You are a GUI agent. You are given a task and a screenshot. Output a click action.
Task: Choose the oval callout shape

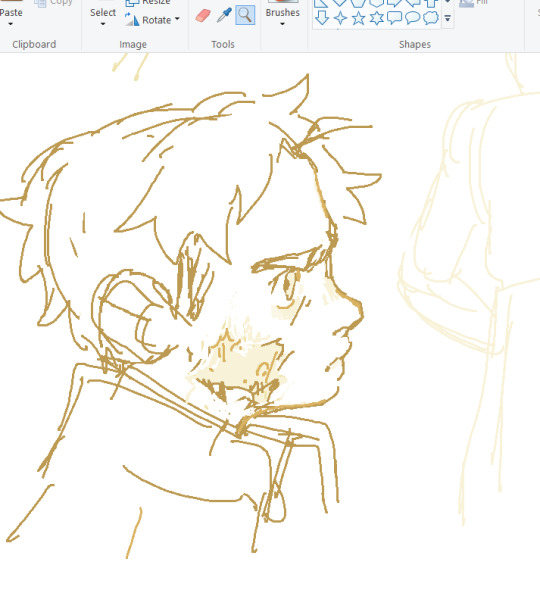412,18
